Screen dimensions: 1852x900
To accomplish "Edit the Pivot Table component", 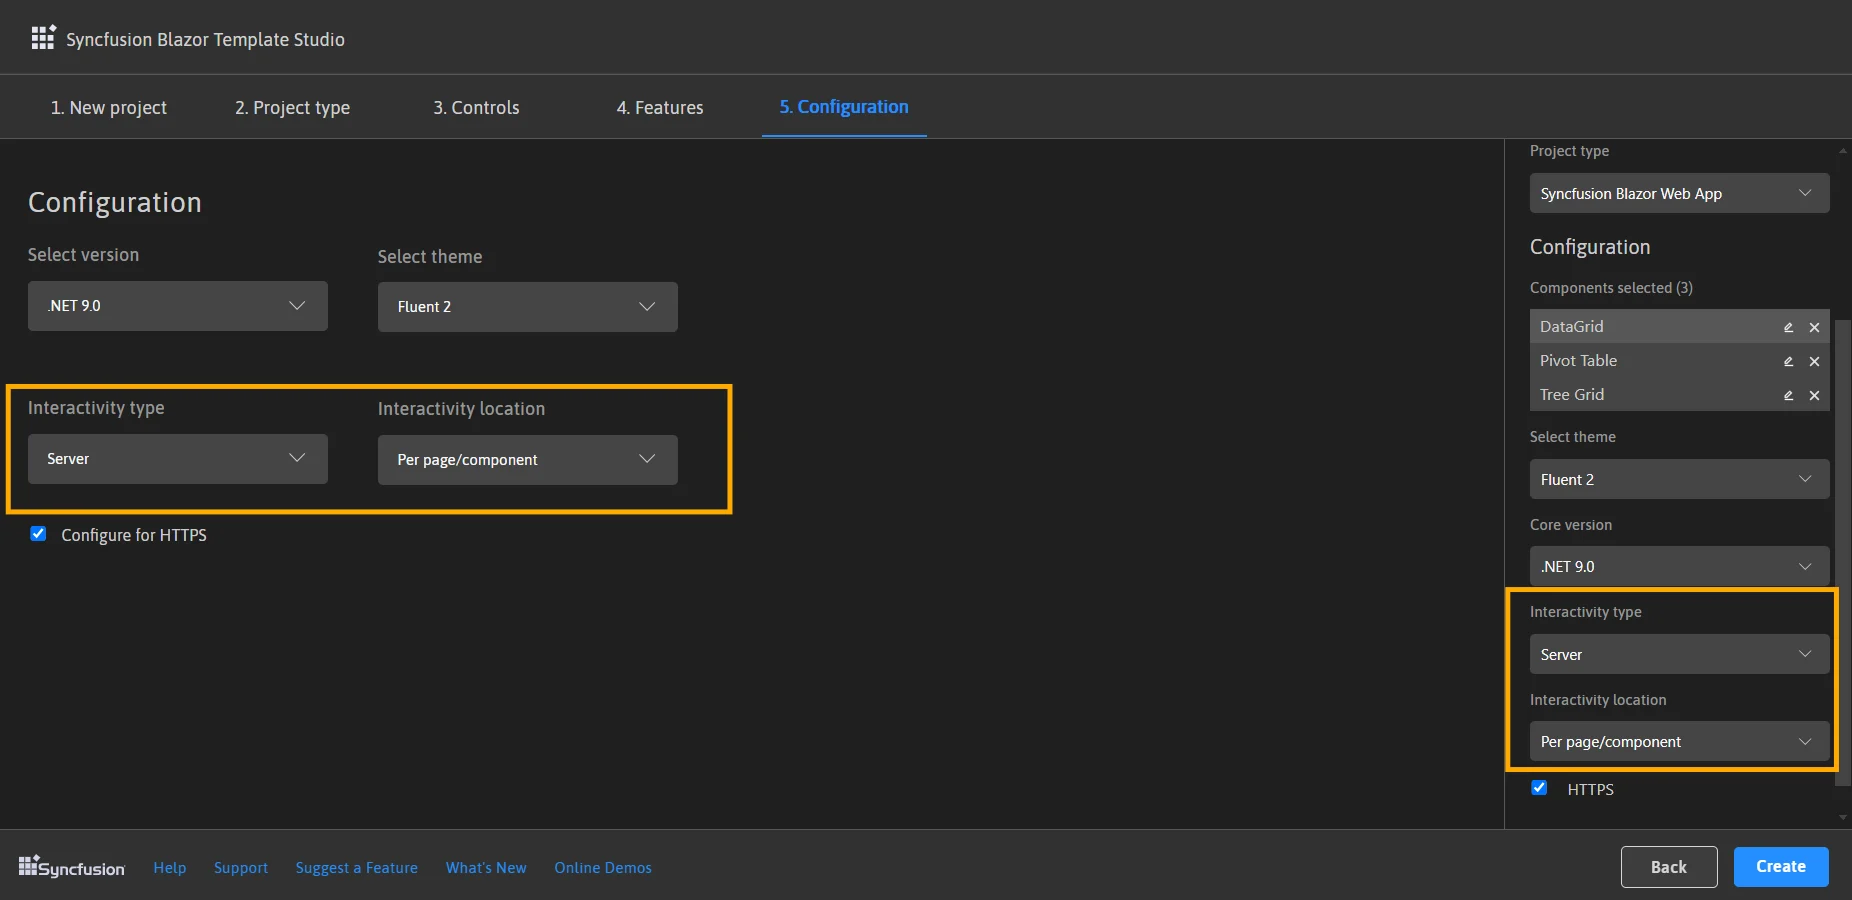I will coord(1788,361).
